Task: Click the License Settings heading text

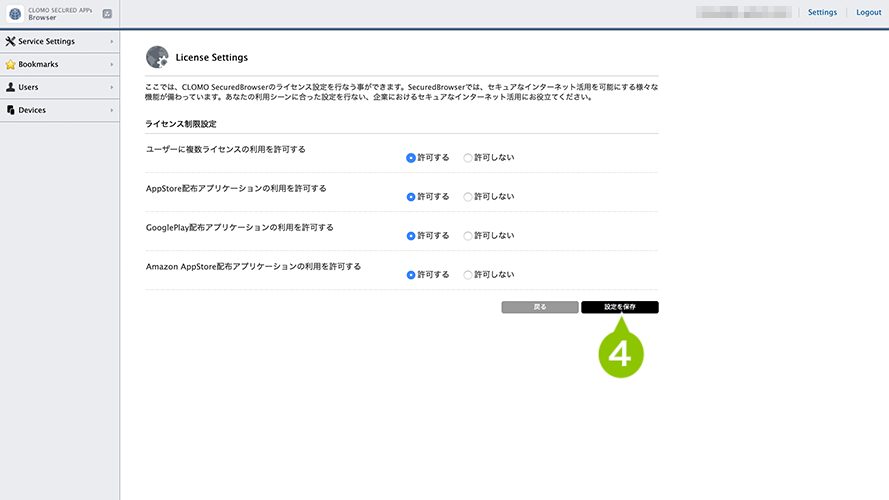Action: 211,57
